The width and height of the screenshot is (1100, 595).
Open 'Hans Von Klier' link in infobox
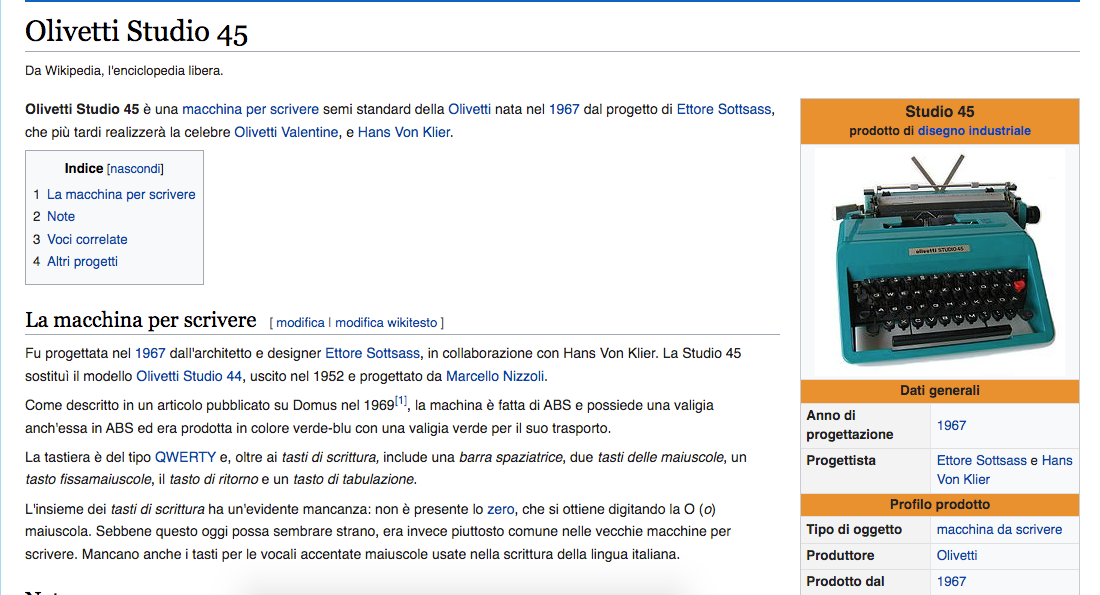click(1005, 470)
